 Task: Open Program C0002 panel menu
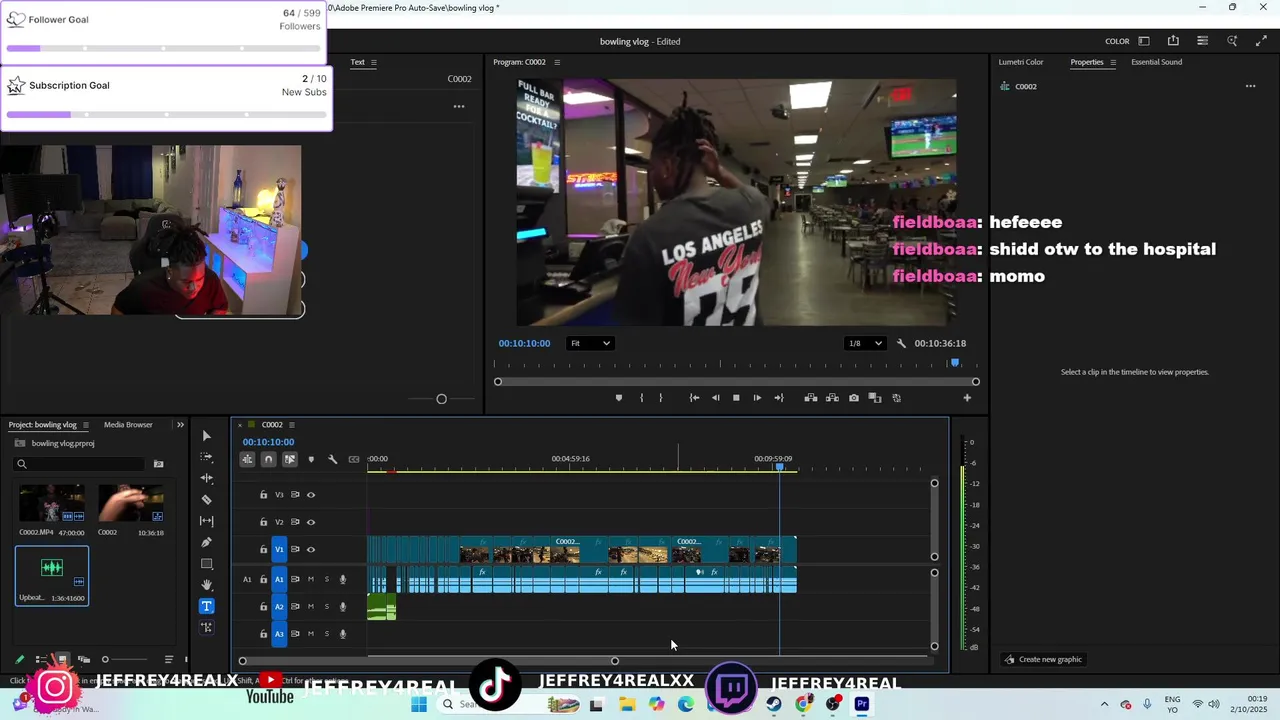pos(557,62)
